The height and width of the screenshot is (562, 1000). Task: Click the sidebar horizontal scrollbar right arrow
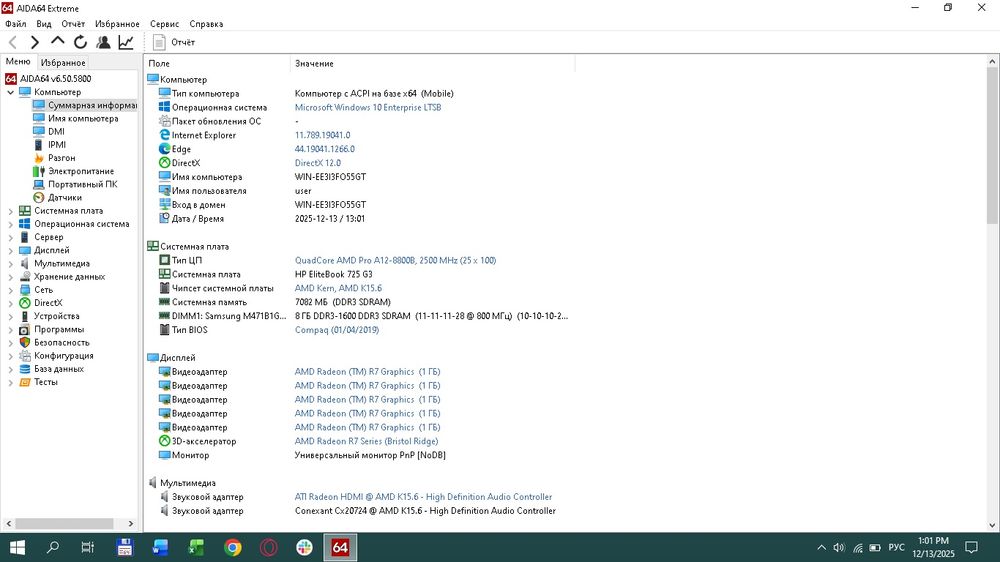click(131, 524)
